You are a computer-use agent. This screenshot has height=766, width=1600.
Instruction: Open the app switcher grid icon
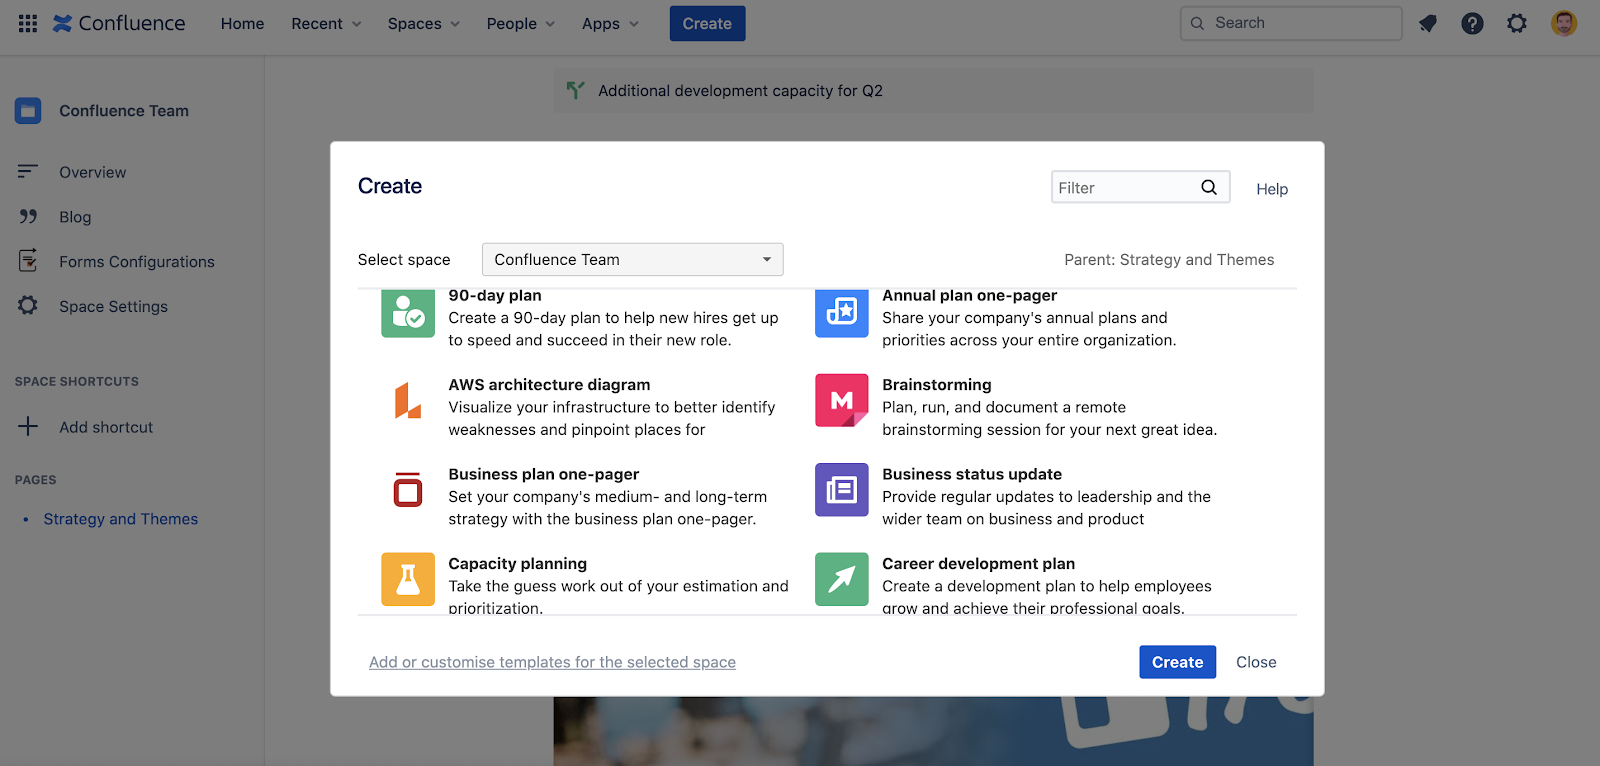28,23
